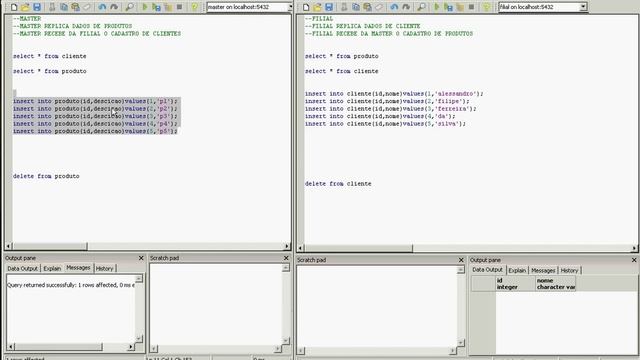
Task: Redo icon in master window toolbar
Action: tap(114, 7)
